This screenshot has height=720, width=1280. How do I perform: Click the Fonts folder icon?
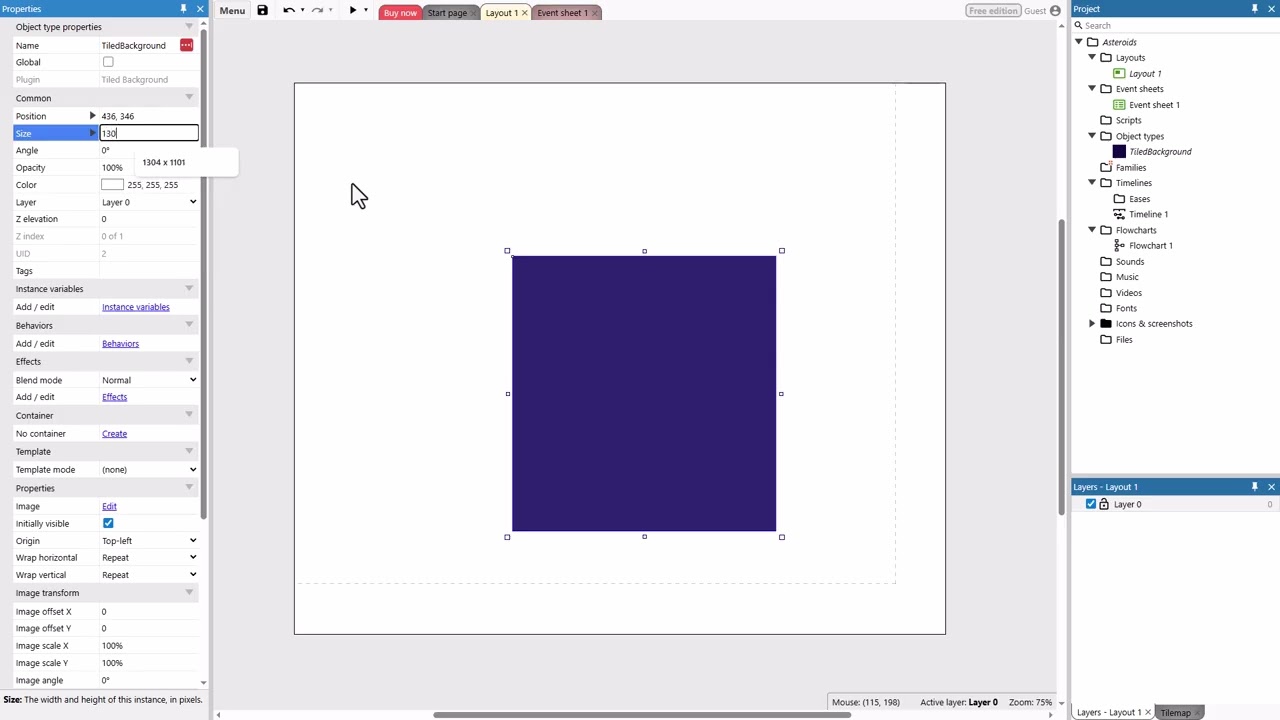click(1106, 308)
